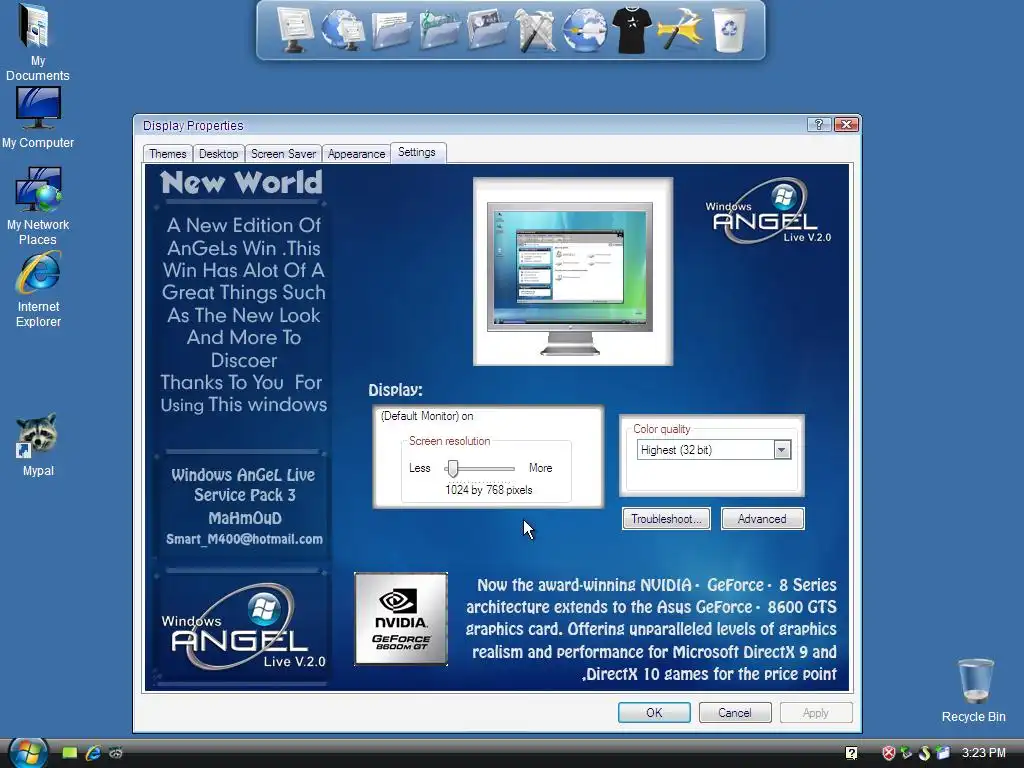Click the Troubleshoot... button
The height and width of the screenshot is (768, 1024).
666,519
